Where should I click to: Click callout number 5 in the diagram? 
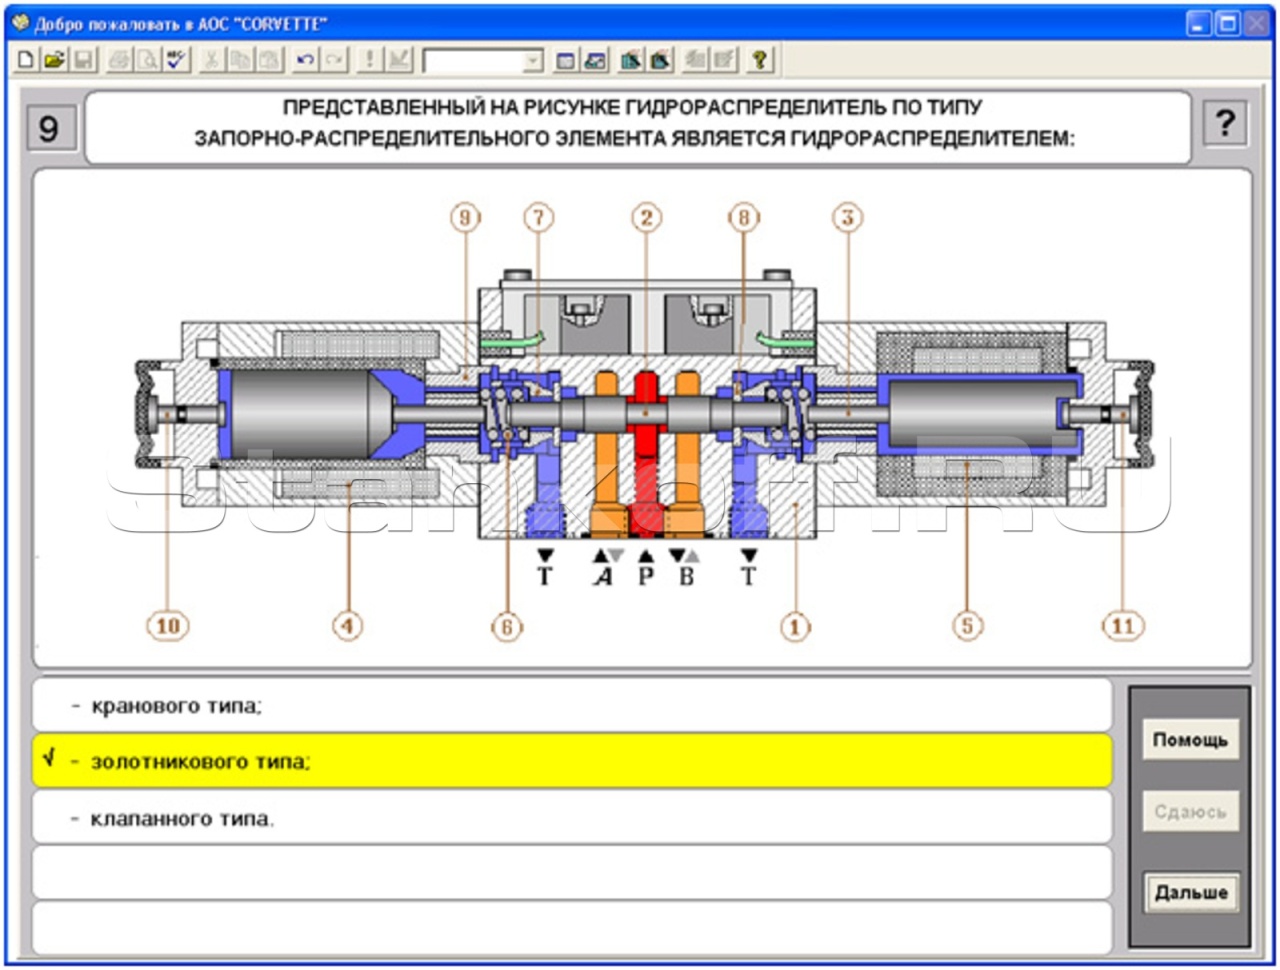pyautogui.click(x=966, y=626)
